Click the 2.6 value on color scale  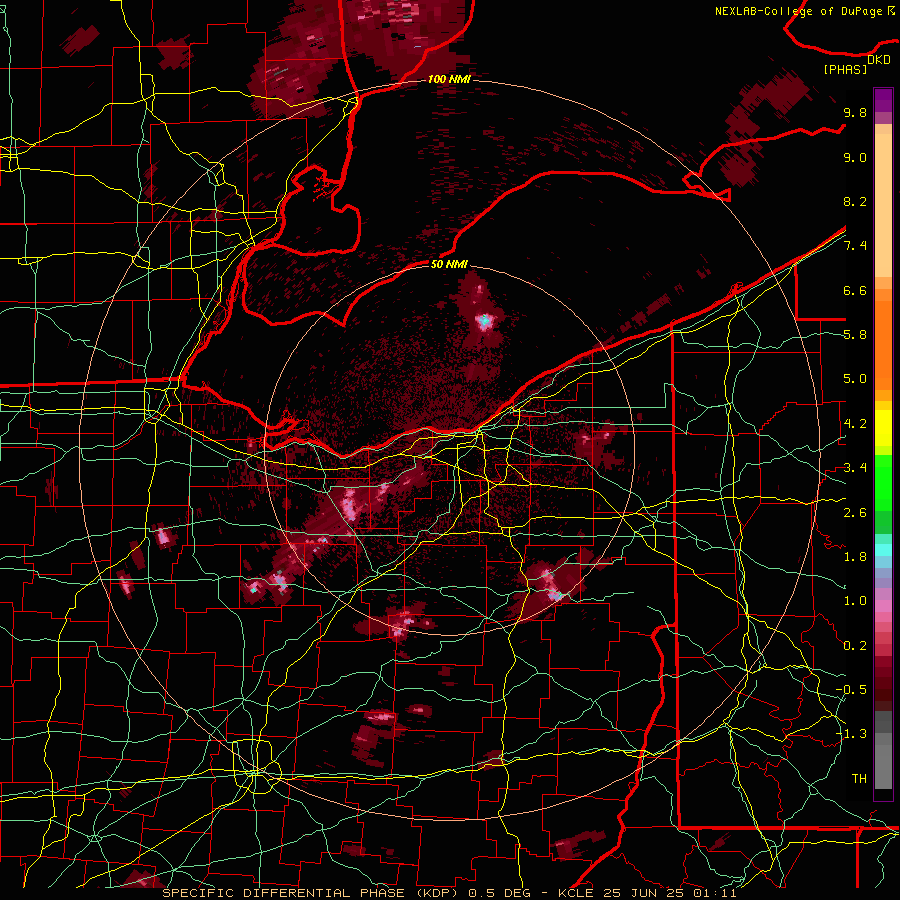(x=855, y=513)
